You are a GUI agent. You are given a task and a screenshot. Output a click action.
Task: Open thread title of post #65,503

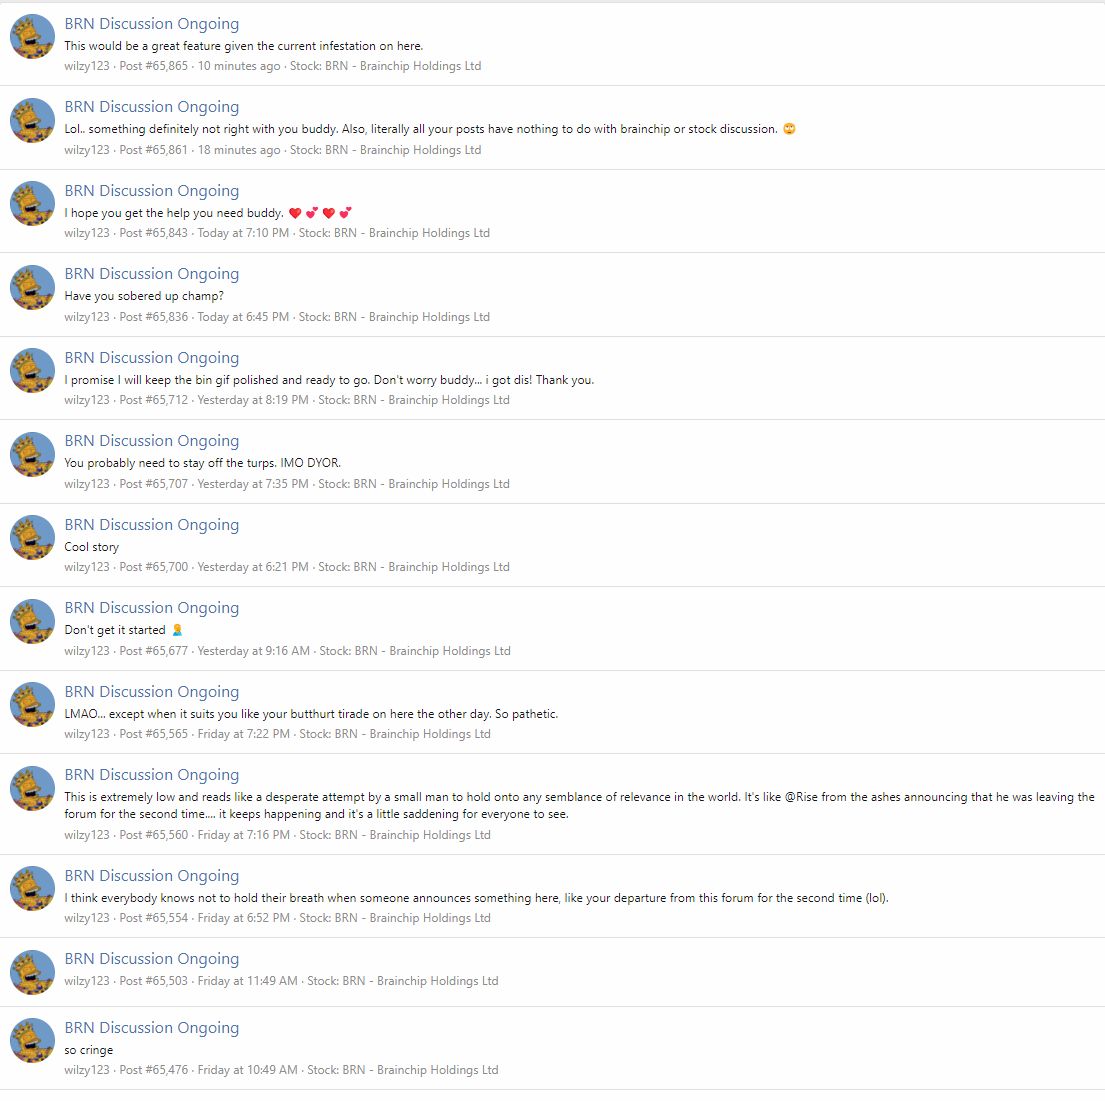point(152,959)
